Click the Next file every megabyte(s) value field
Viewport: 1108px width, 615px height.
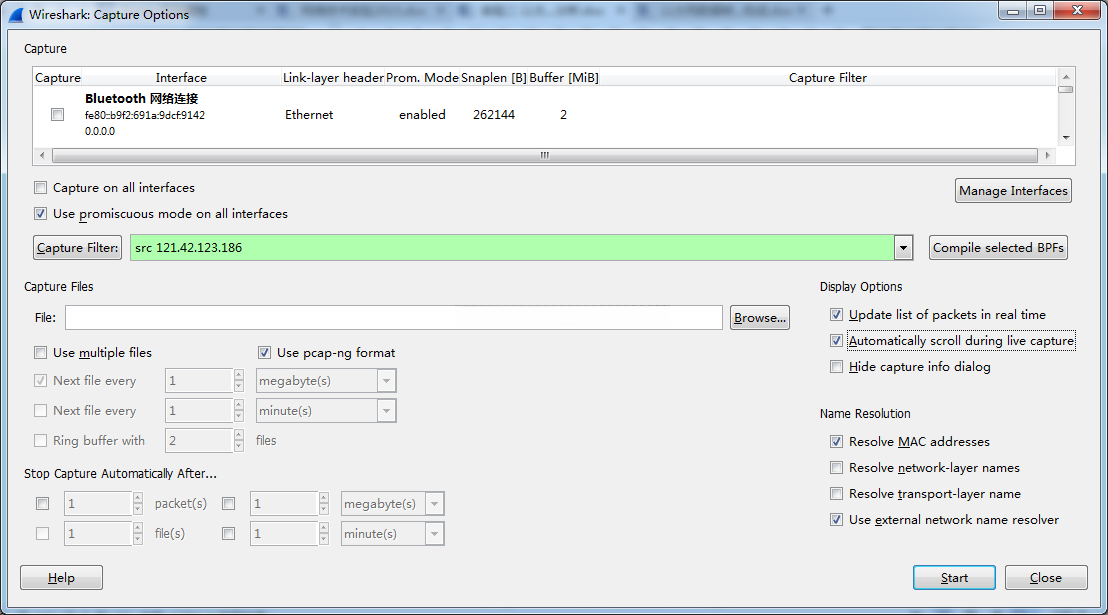pyautogui.click(x=199, y=380)
